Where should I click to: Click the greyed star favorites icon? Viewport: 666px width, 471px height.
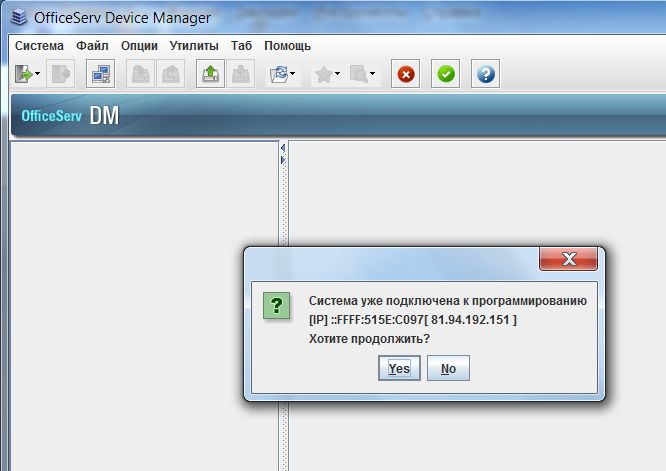tap(324, 74)
